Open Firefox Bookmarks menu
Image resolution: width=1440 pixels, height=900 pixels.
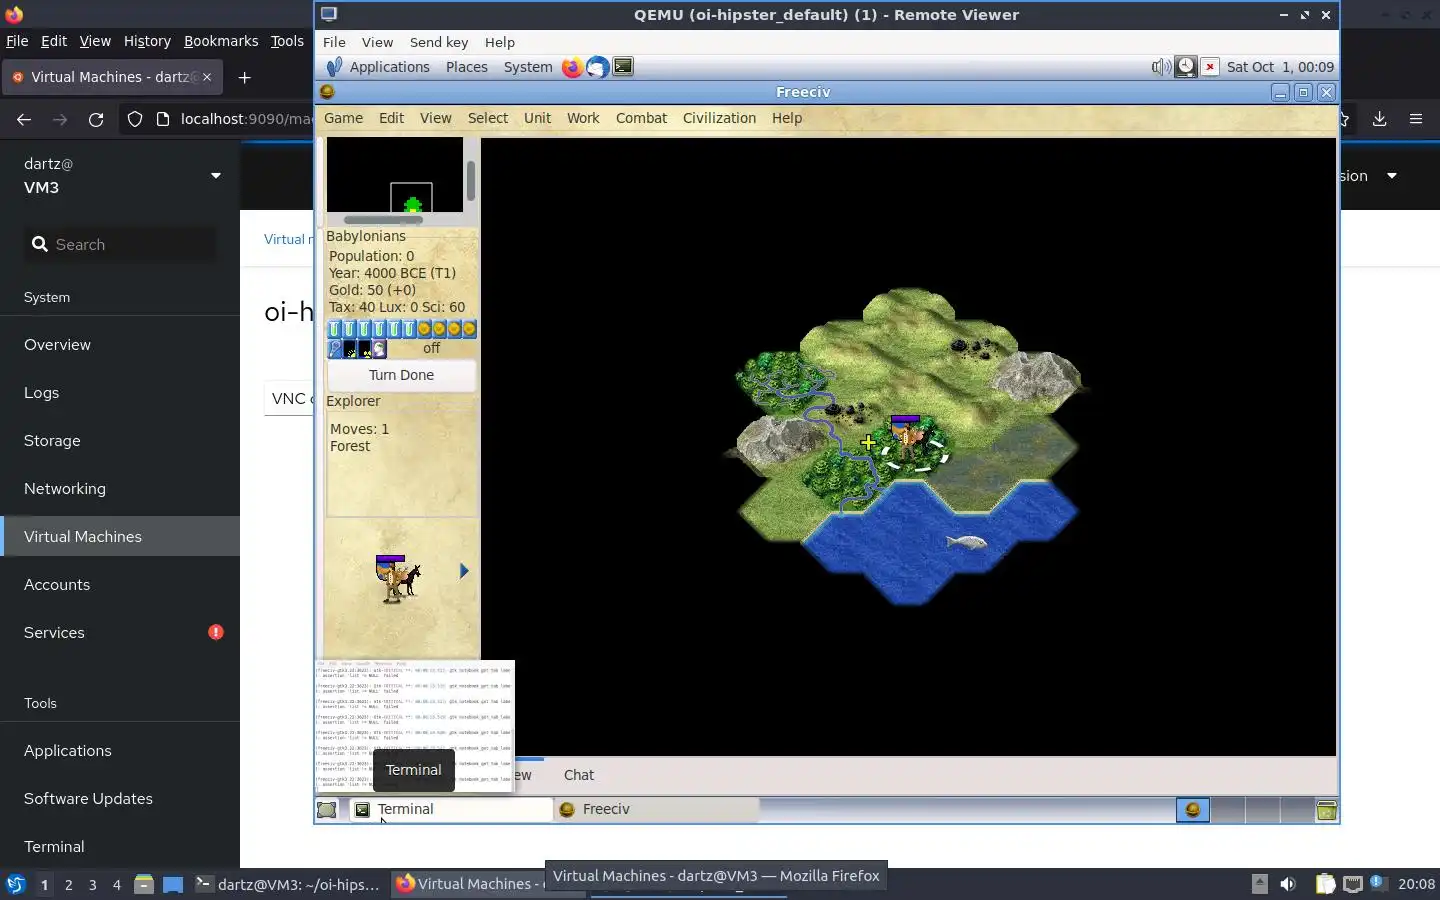click(221, 41)
